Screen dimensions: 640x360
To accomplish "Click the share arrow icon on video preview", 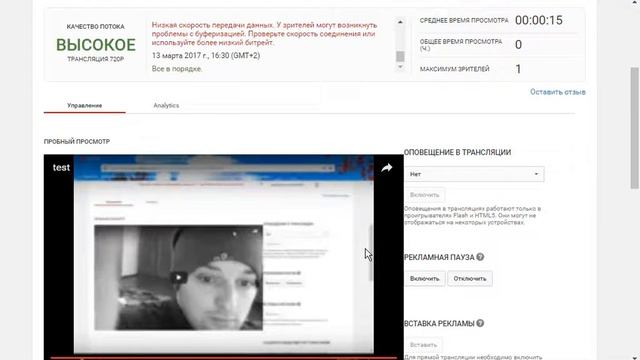I will pos(387,167).
